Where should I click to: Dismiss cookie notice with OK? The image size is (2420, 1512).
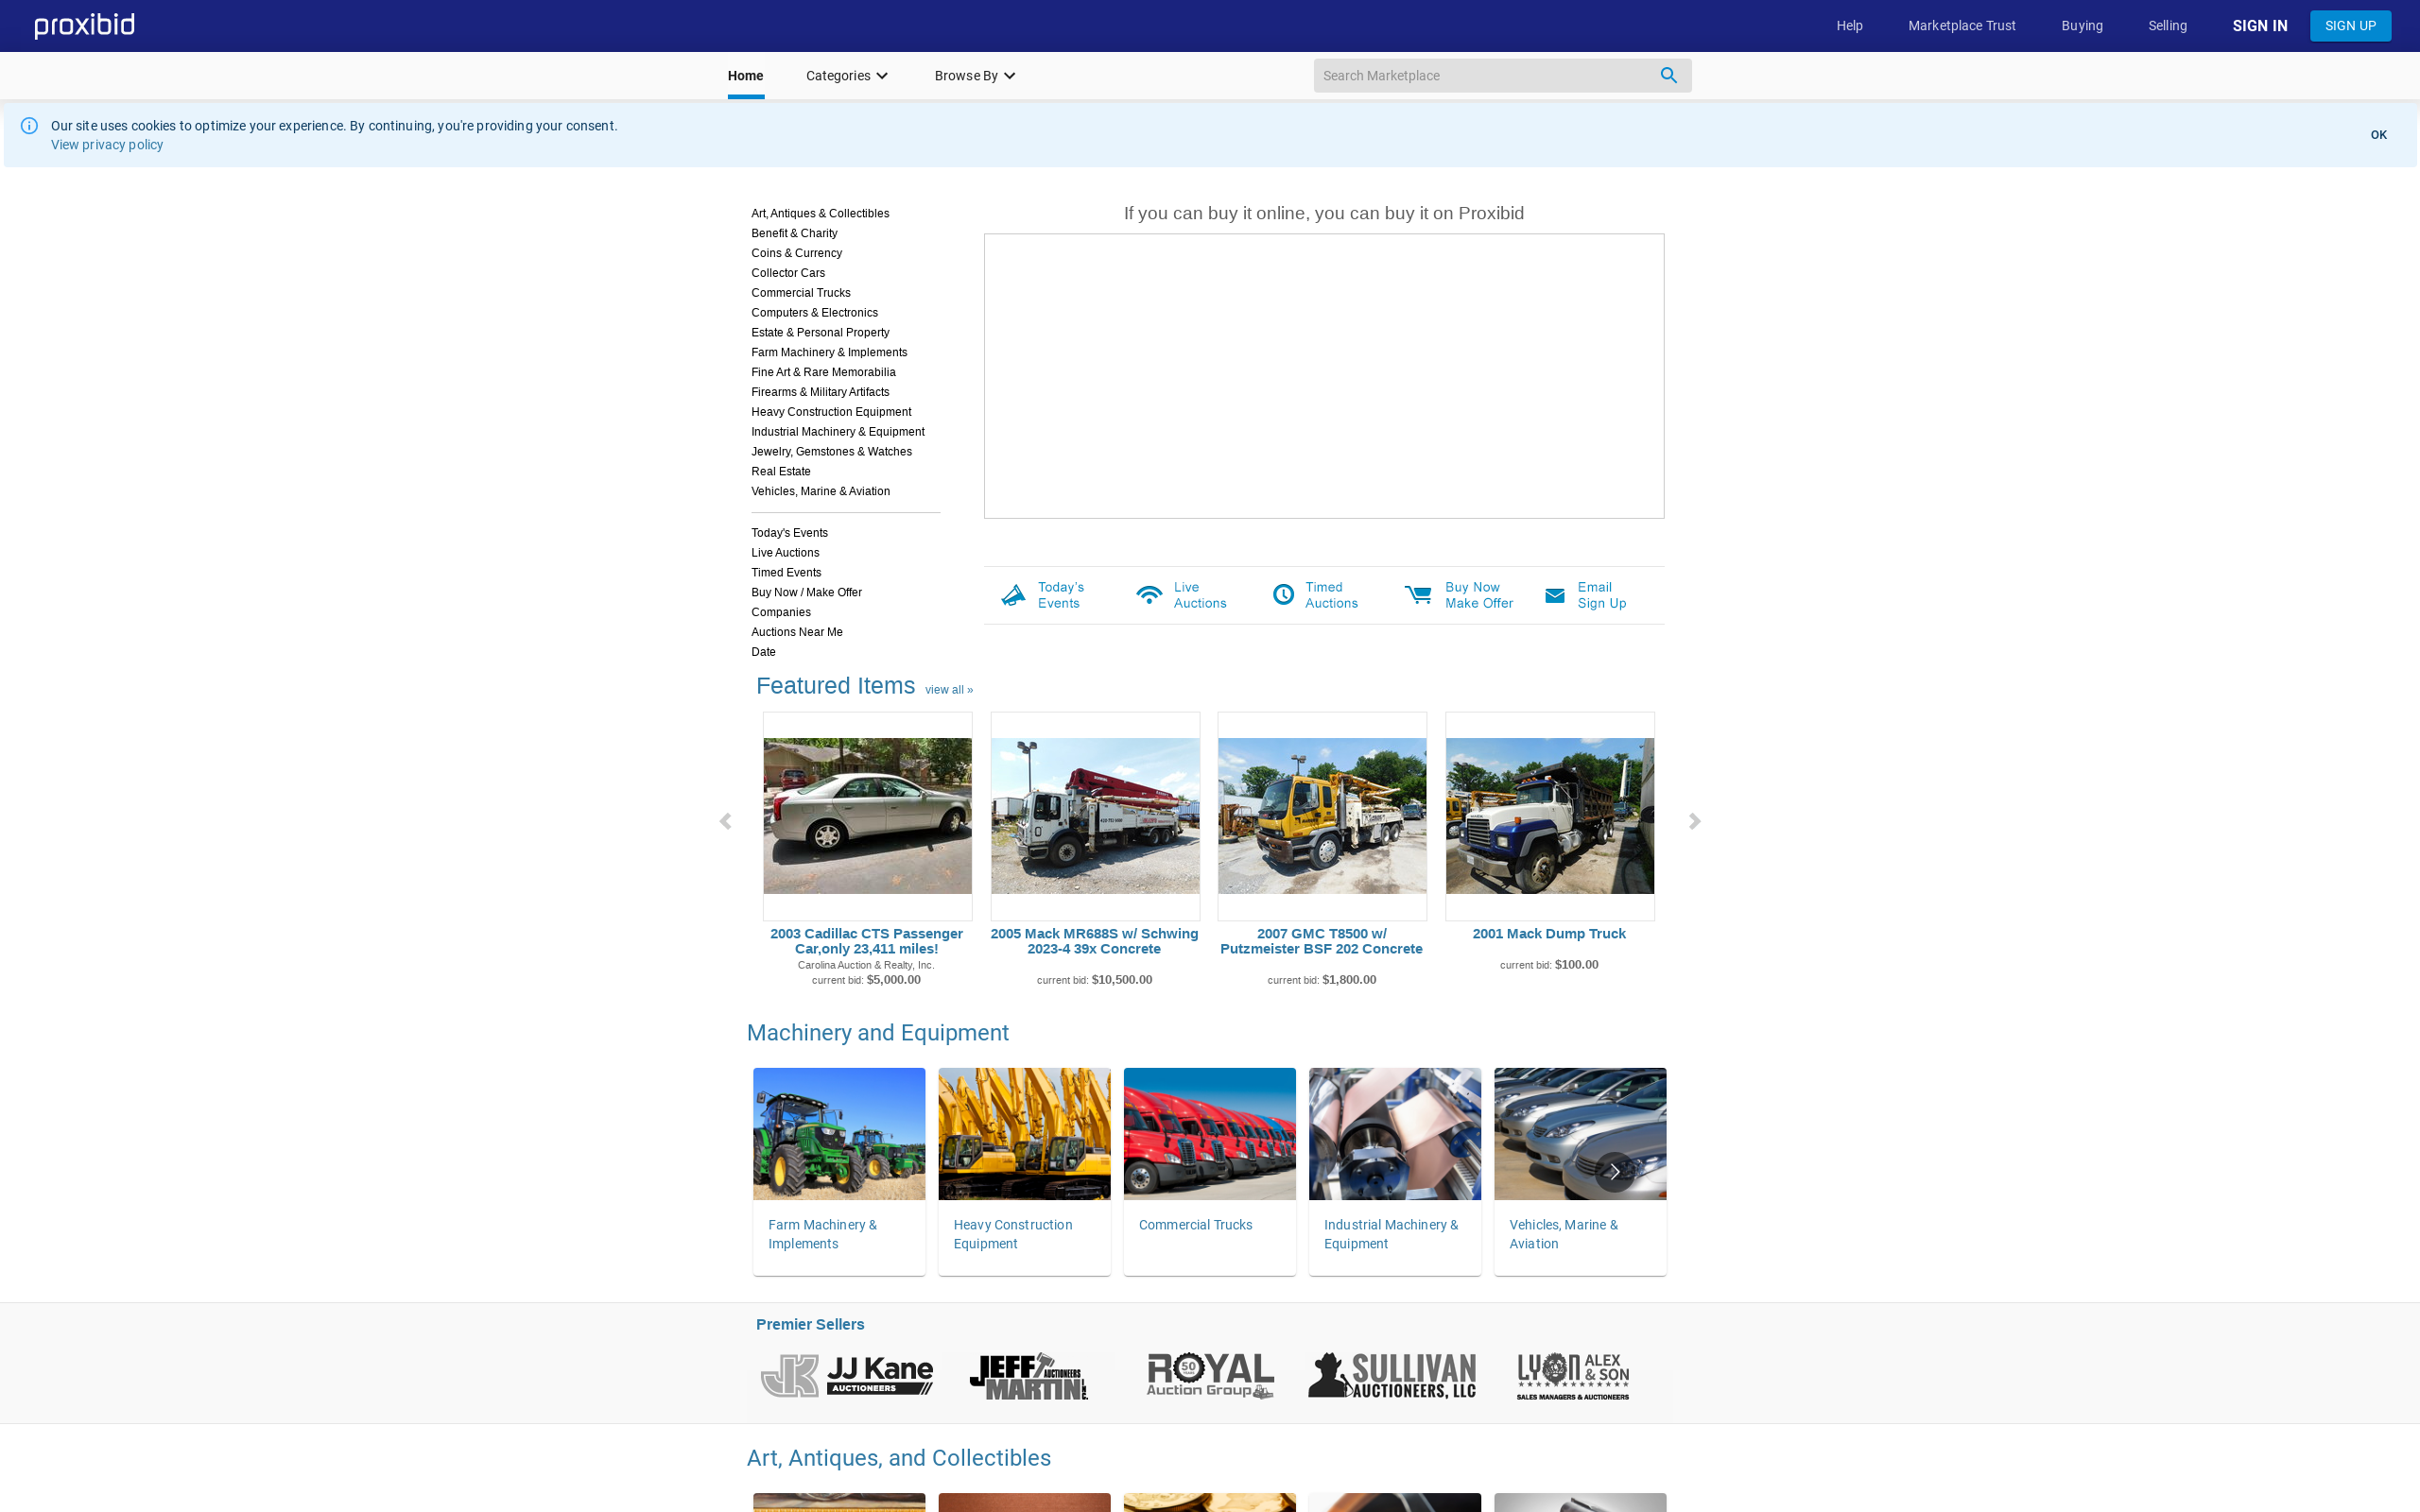tap(2378, 135)
